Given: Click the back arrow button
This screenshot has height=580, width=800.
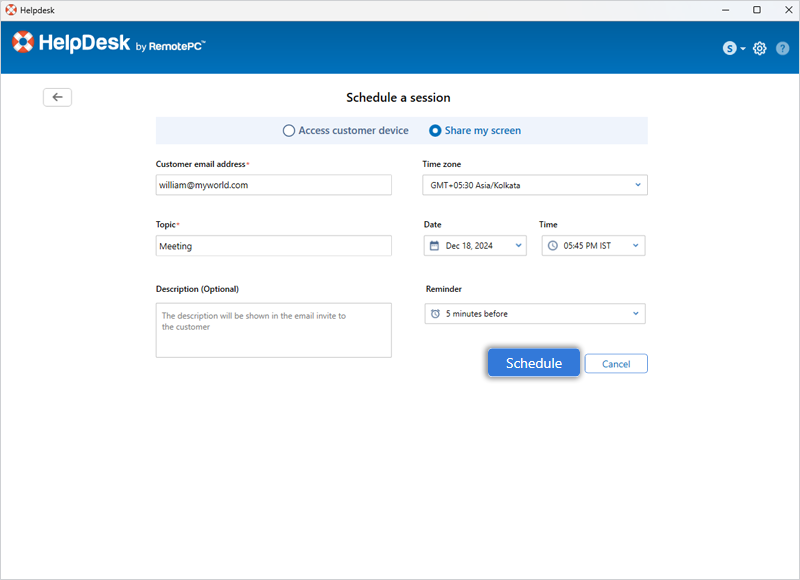Looking at the screenshot, I should click(57, 97).
